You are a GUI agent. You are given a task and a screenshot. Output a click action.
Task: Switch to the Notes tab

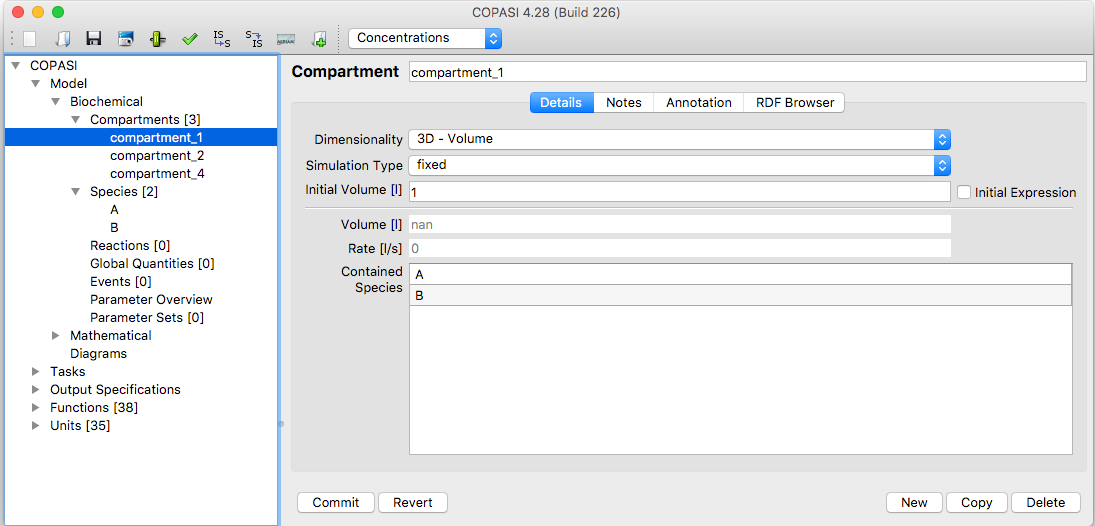[x=624, y=103]
